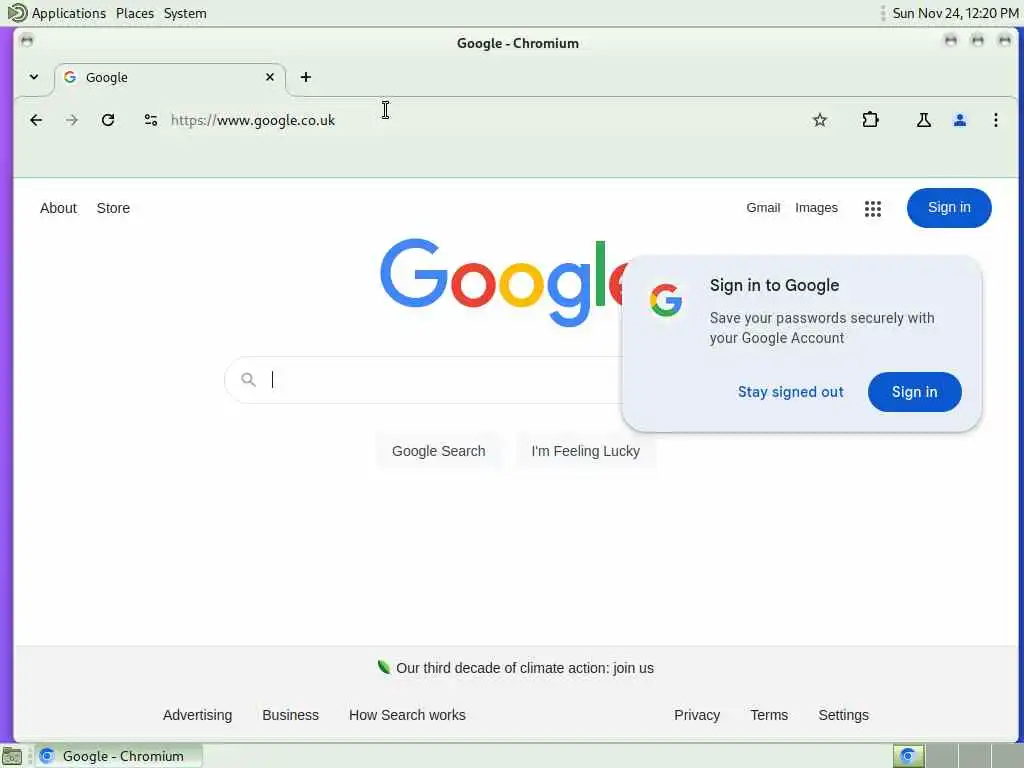Click the Sign in button in page header
Image resolution: width=1024 pixels, height=768 pixels.
[x=949, y=208]
